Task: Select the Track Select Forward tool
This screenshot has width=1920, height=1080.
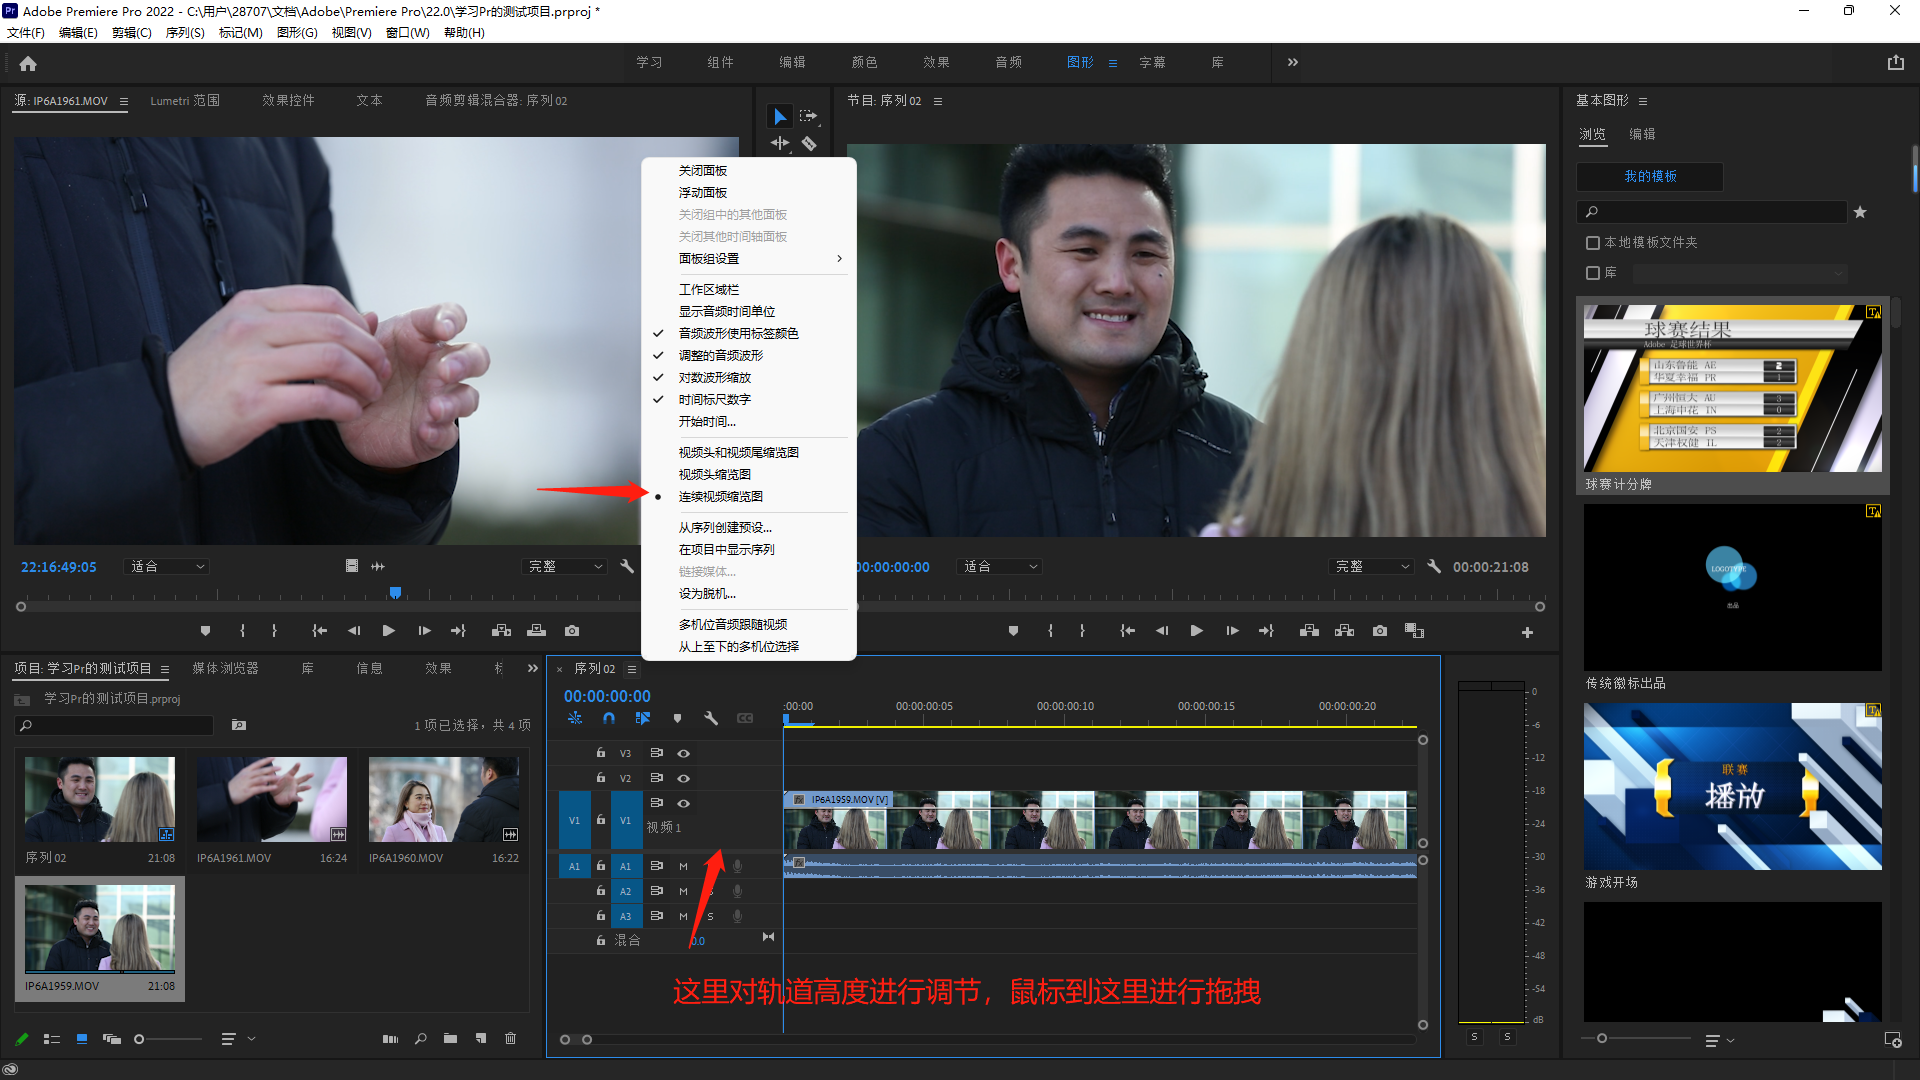Action: coord(809,116)
